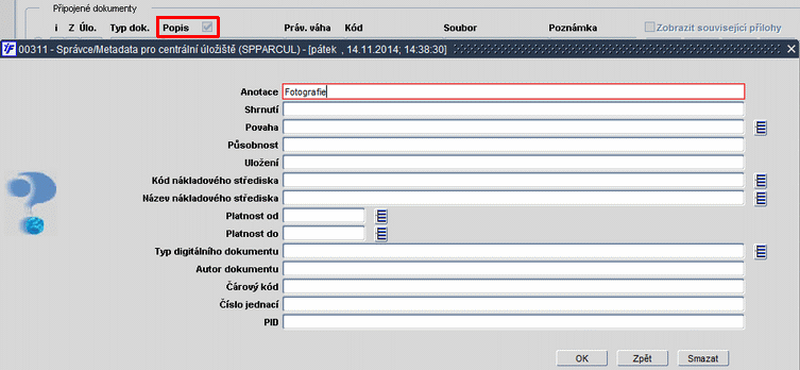This screenshot has height=370, width=800.
Task: Click the Autor dokumentu label
Action: pos(237,269)
